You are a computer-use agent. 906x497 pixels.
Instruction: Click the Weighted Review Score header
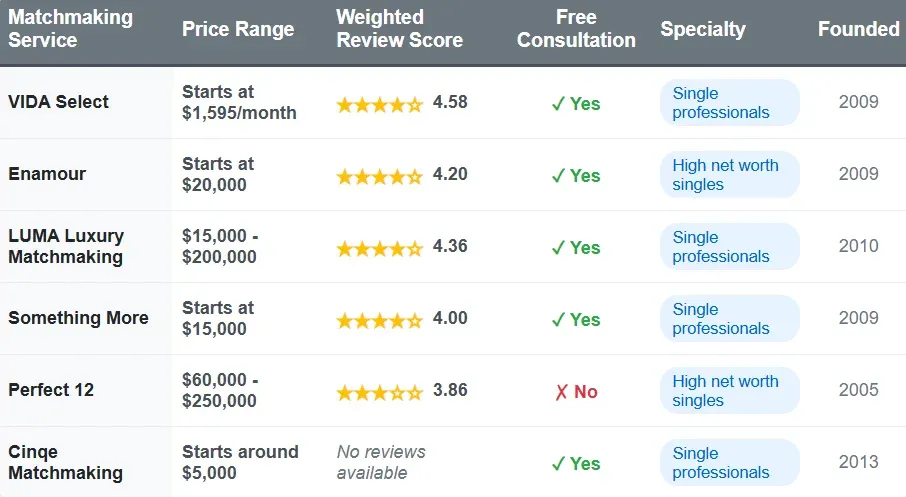399,29
